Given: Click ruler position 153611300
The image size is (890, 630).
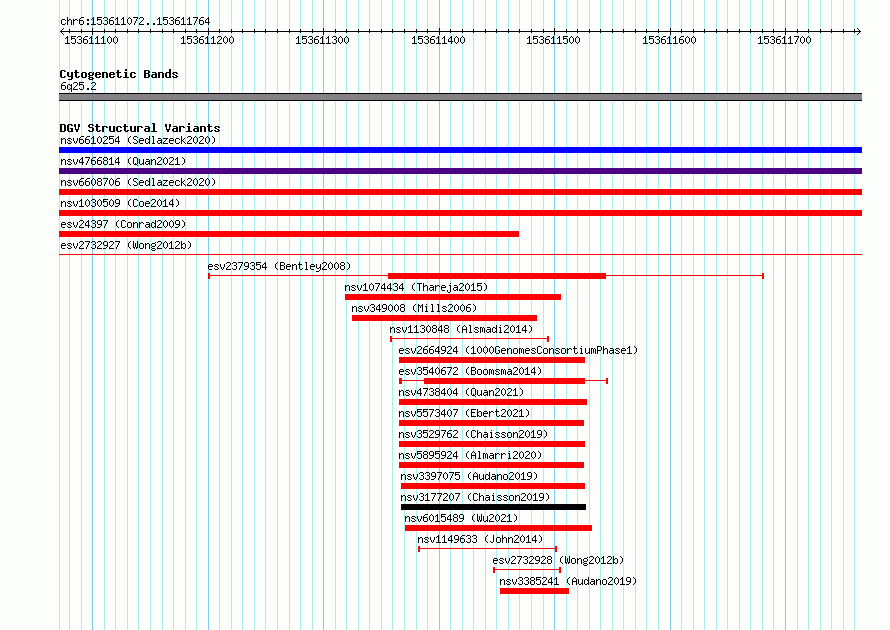Looking at the screenshot, I should click(322, 40).
